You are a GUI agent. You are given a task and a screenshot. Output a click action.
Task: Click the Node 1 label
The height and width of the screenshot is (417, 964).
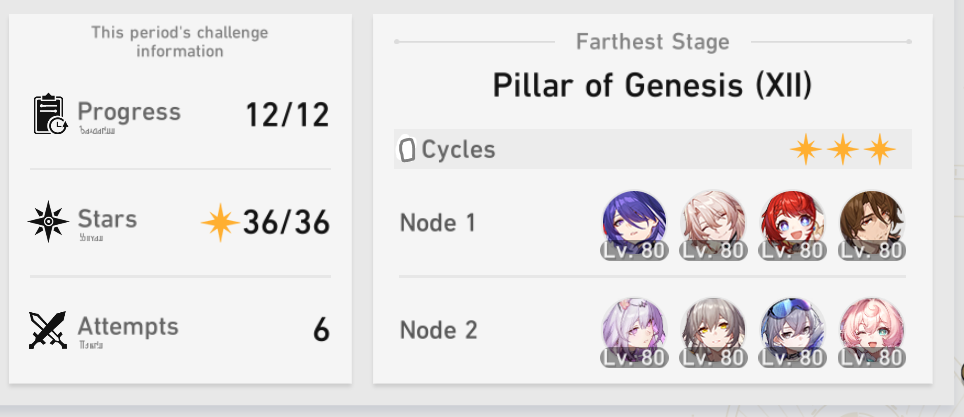coord(438,223)
